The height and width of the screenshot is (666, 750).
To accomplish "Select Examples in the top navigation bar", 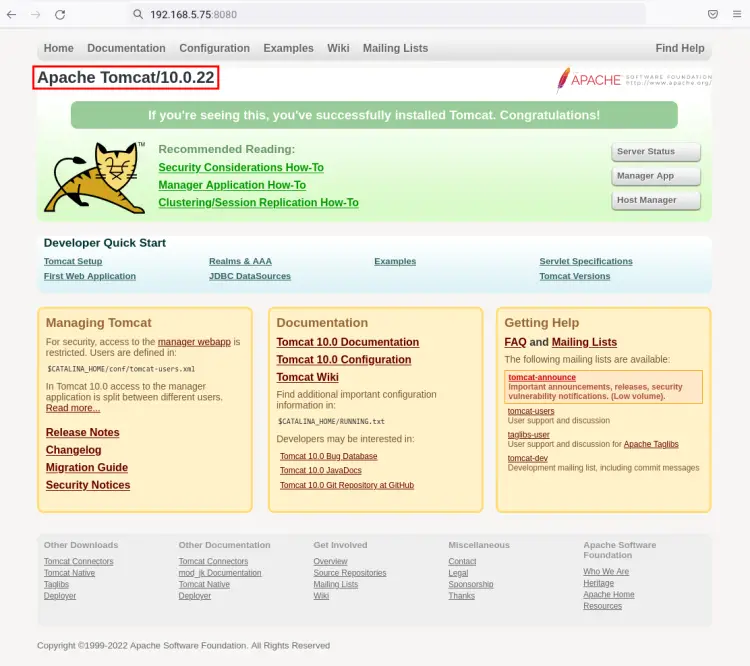I will (x=288, y=48).
